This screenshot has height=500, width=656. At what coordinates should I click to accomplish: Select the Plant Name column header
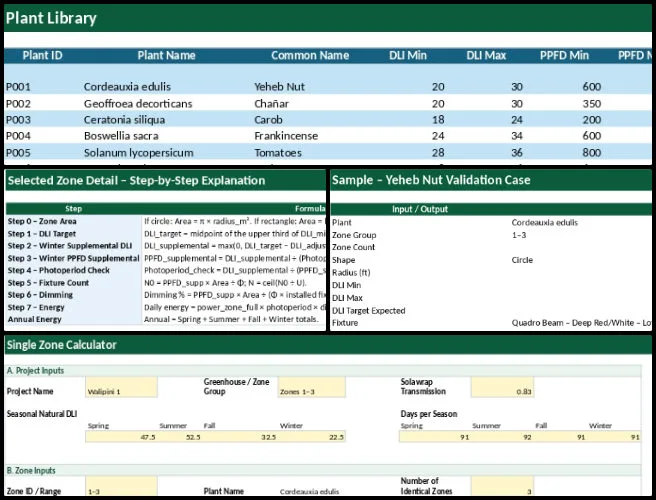tap(166, 56)
